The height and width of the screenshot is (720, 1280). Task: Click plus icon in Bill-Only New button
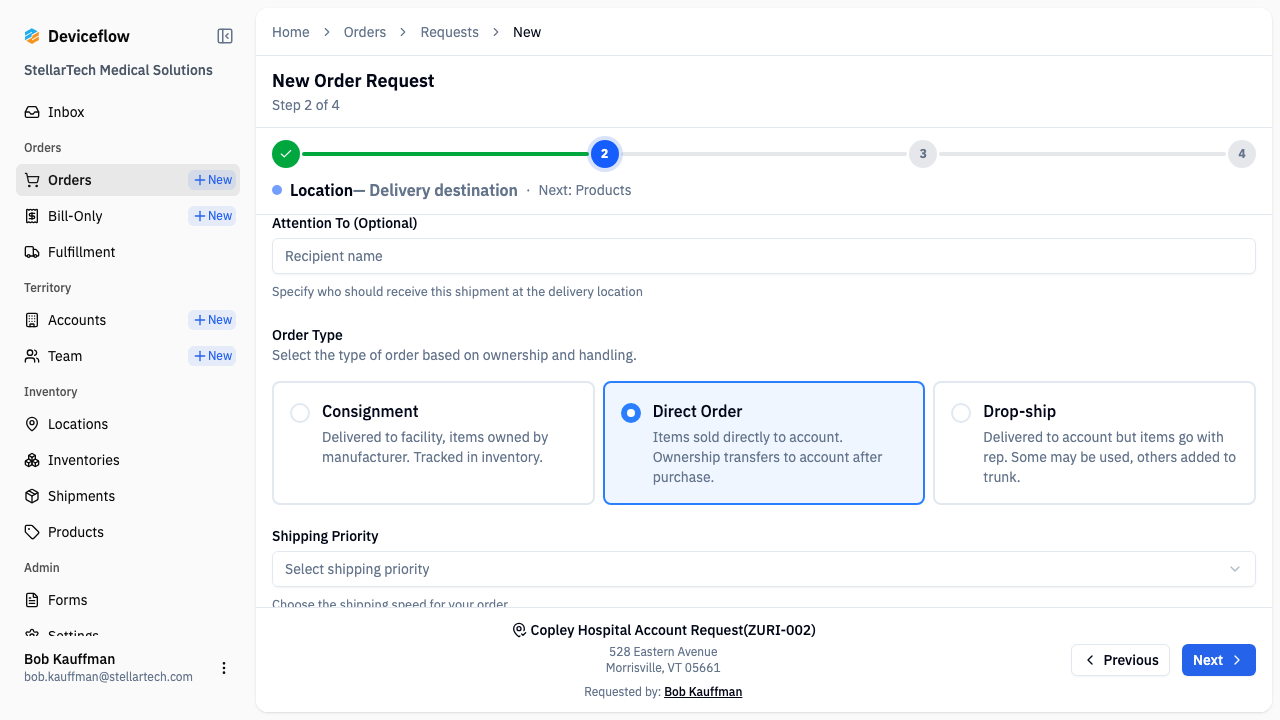click(199, 216)
